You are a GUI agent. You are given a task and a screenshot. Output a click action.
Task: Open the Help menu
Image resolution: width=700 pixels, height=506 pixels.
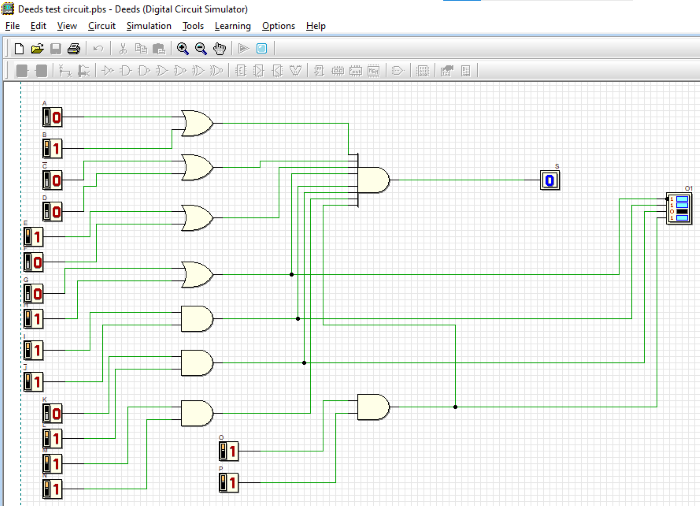coord(316,26)
